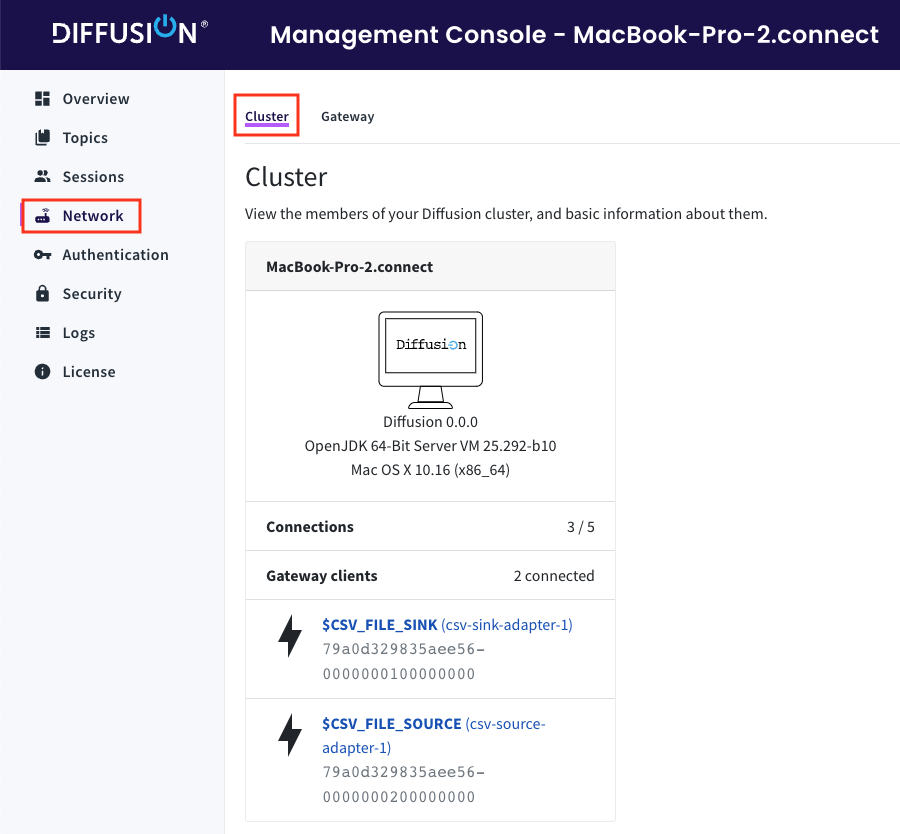This screenshot has width=900, height=834.
Task: Click the Diffusion server monitor image
Action: pyautogui.click(x=430, y=358)
